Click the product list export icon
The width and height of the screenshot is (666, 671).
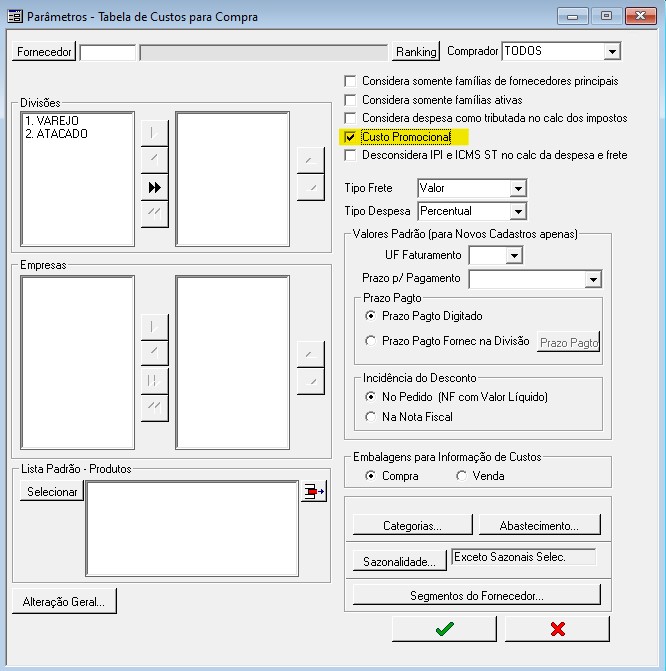[314, 492]
